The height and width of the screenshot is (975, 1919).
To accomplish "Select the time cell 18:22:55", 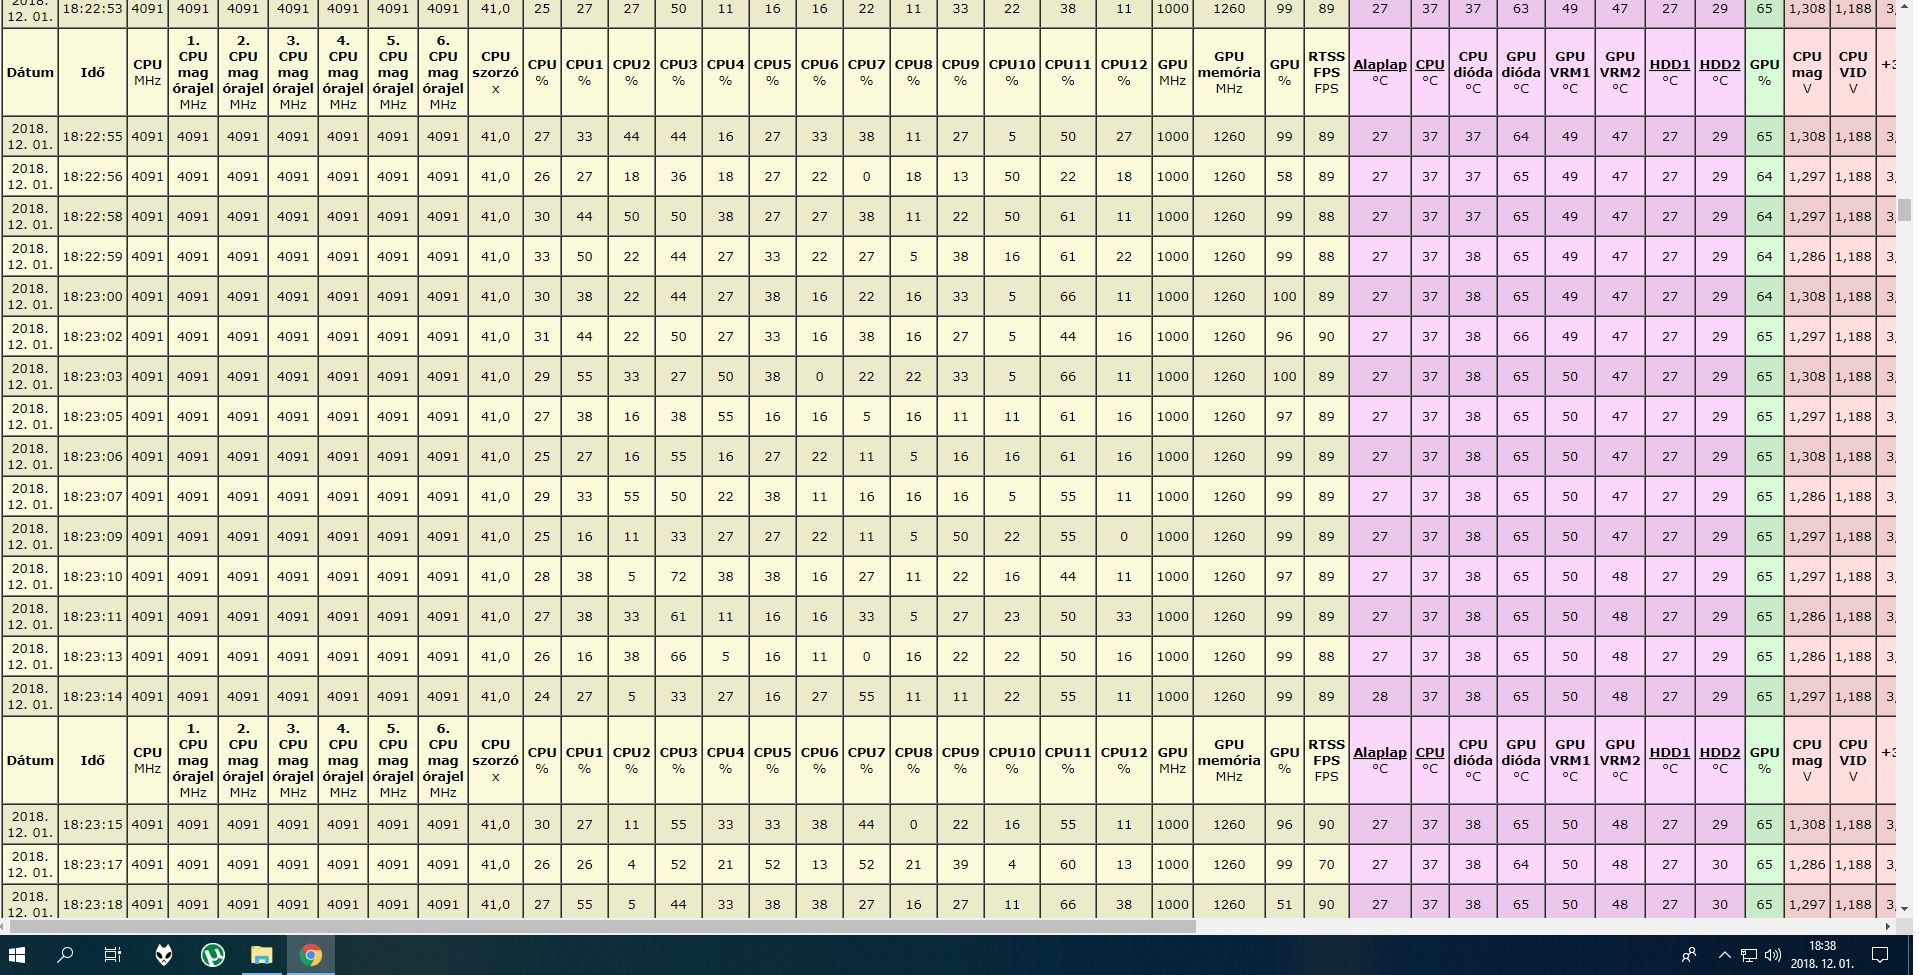I will point(92,136).
